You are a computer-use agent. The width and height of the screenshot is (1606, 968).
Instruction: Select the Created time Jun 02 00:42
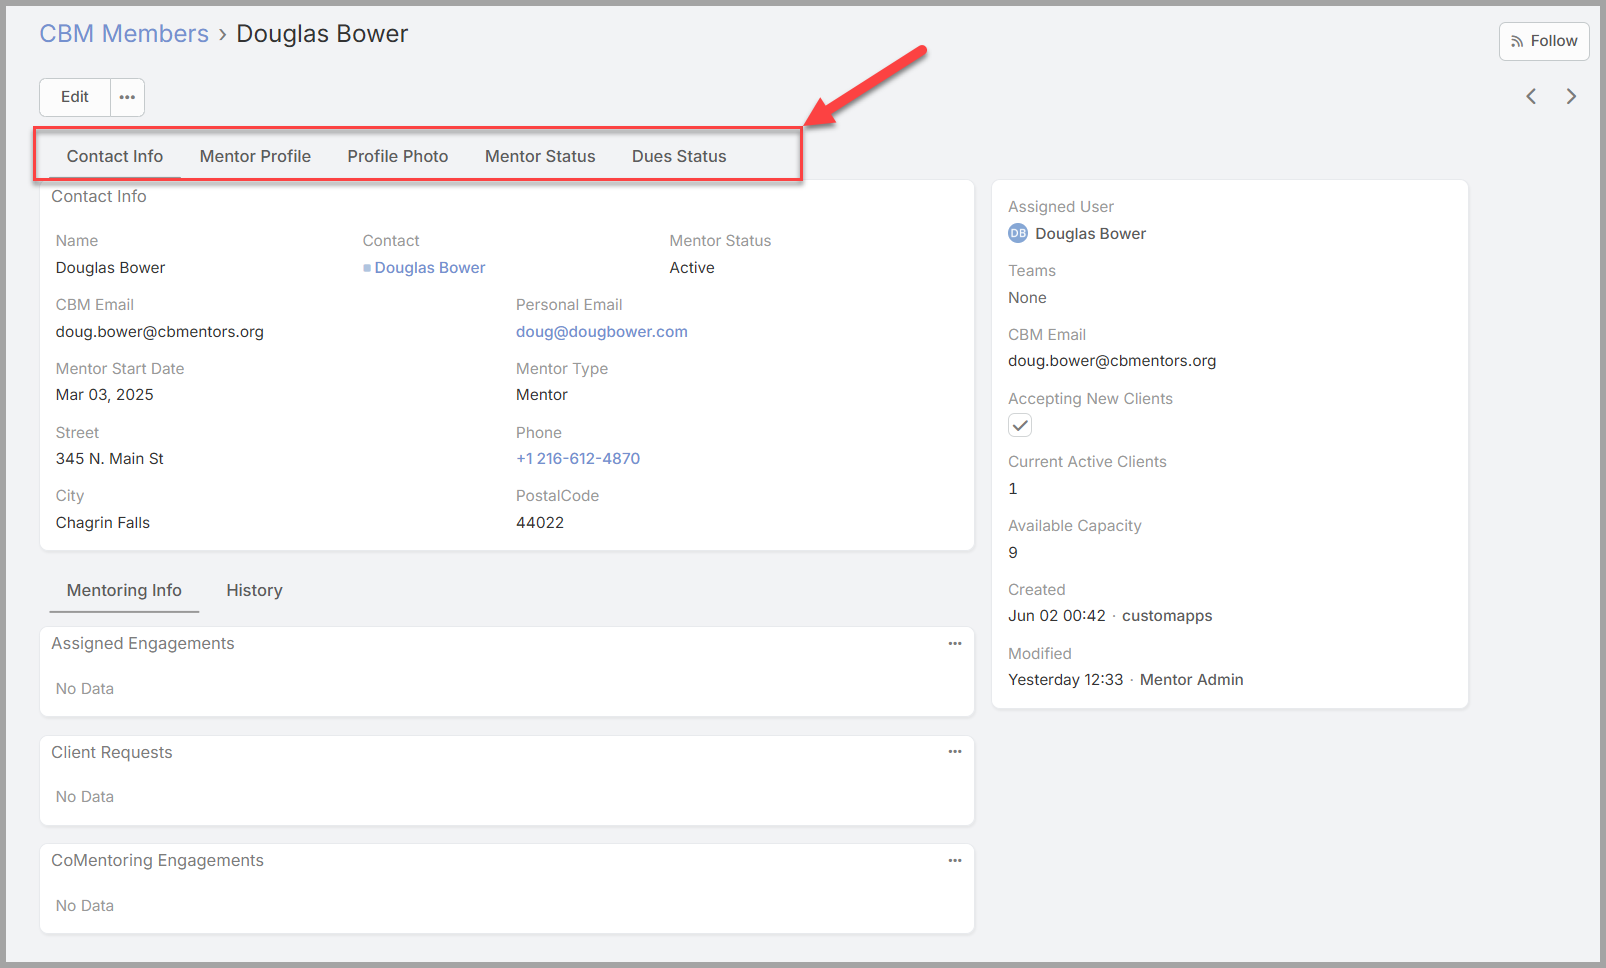pyautogui.click(x=1057, y=615)
